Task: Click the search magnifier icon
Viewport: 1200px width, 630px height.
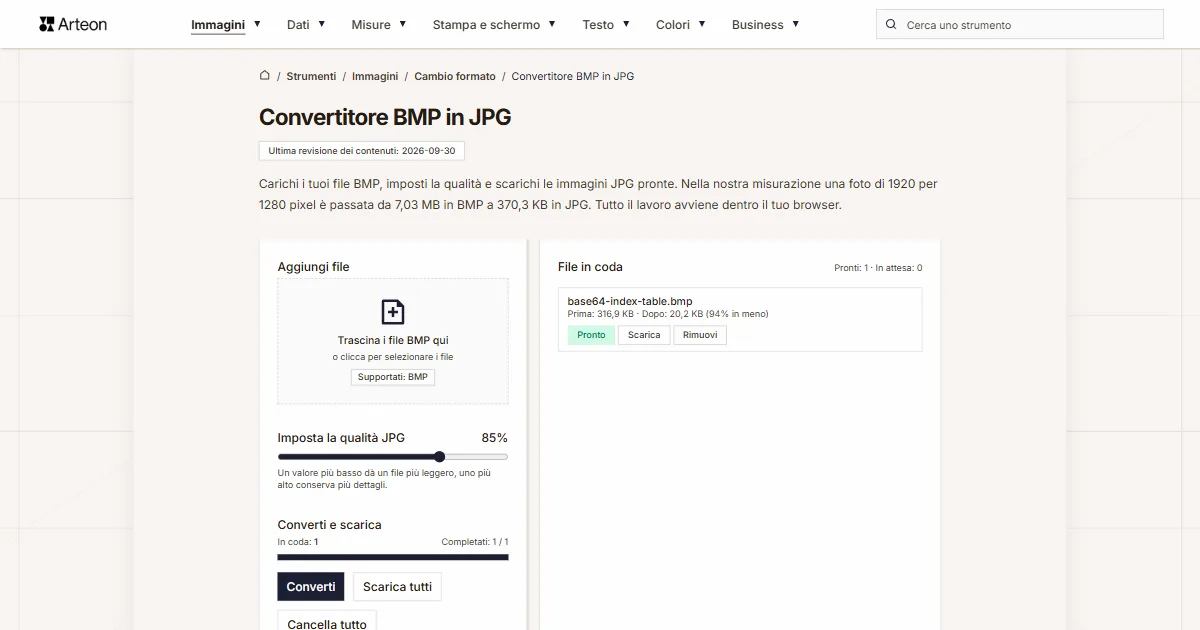Action: point(892,25)
